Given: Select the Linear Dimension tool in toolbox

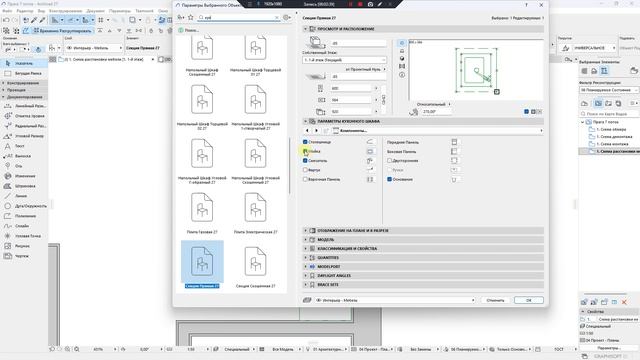Looking at the screenshot, I should click(24, 106).
